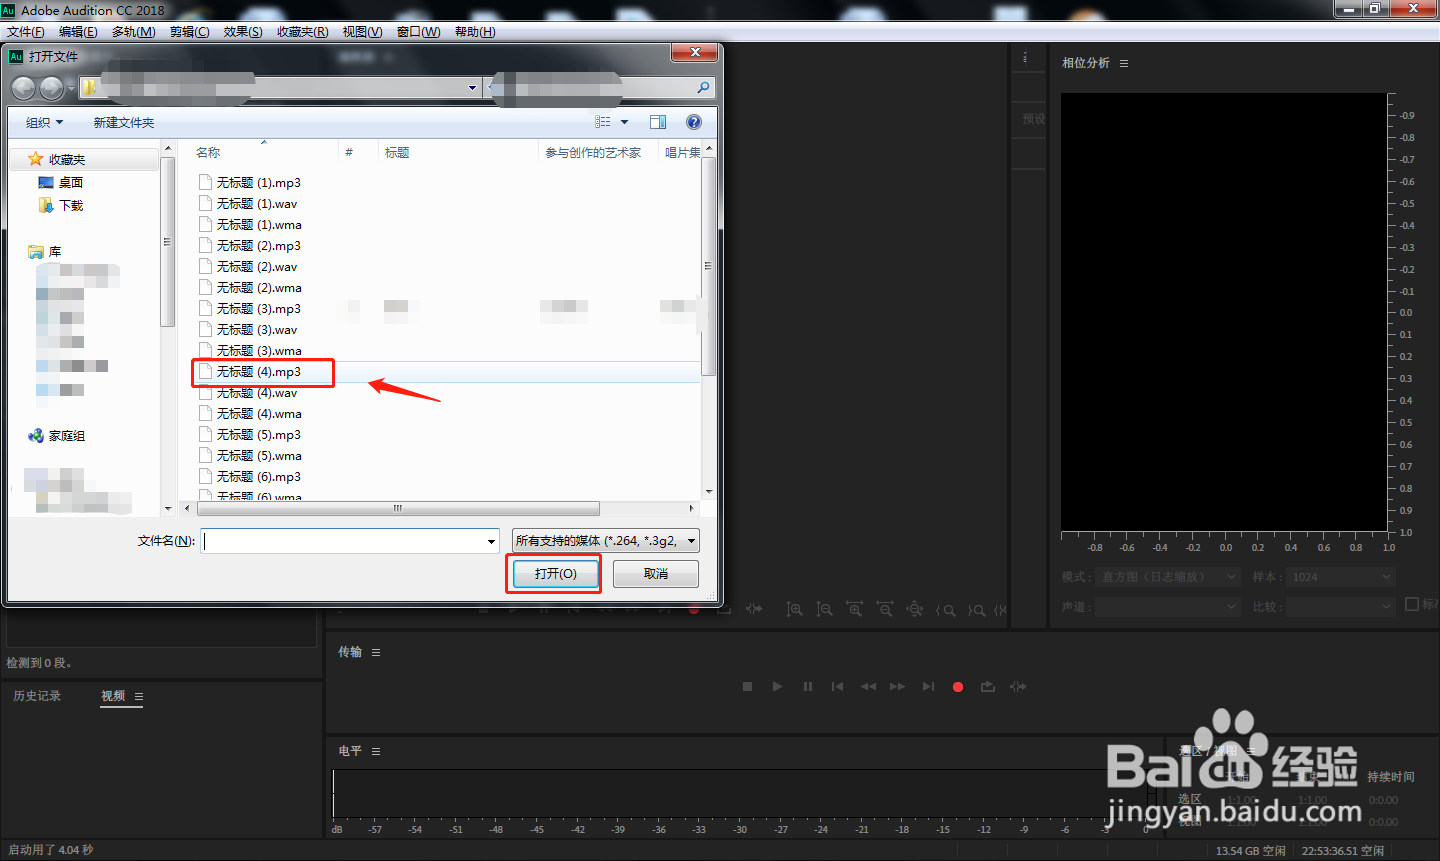1440x861 pixels.
Task: Expand the address bar path dropdown
Action: [472, 88]
